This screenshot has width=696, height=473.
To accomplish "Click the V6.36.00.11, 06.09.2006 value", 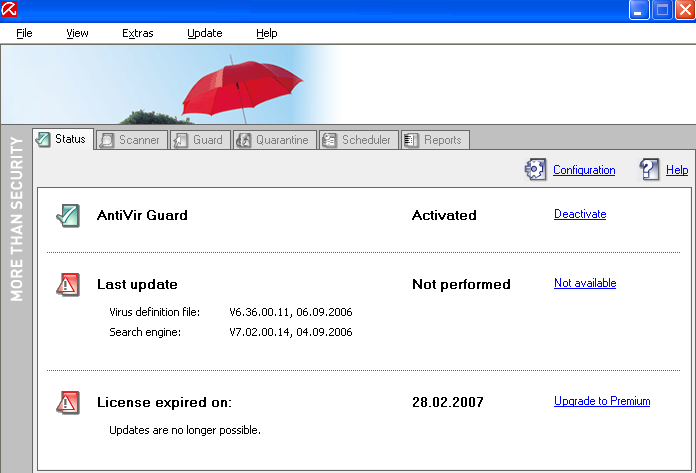I will coord(291,312).
